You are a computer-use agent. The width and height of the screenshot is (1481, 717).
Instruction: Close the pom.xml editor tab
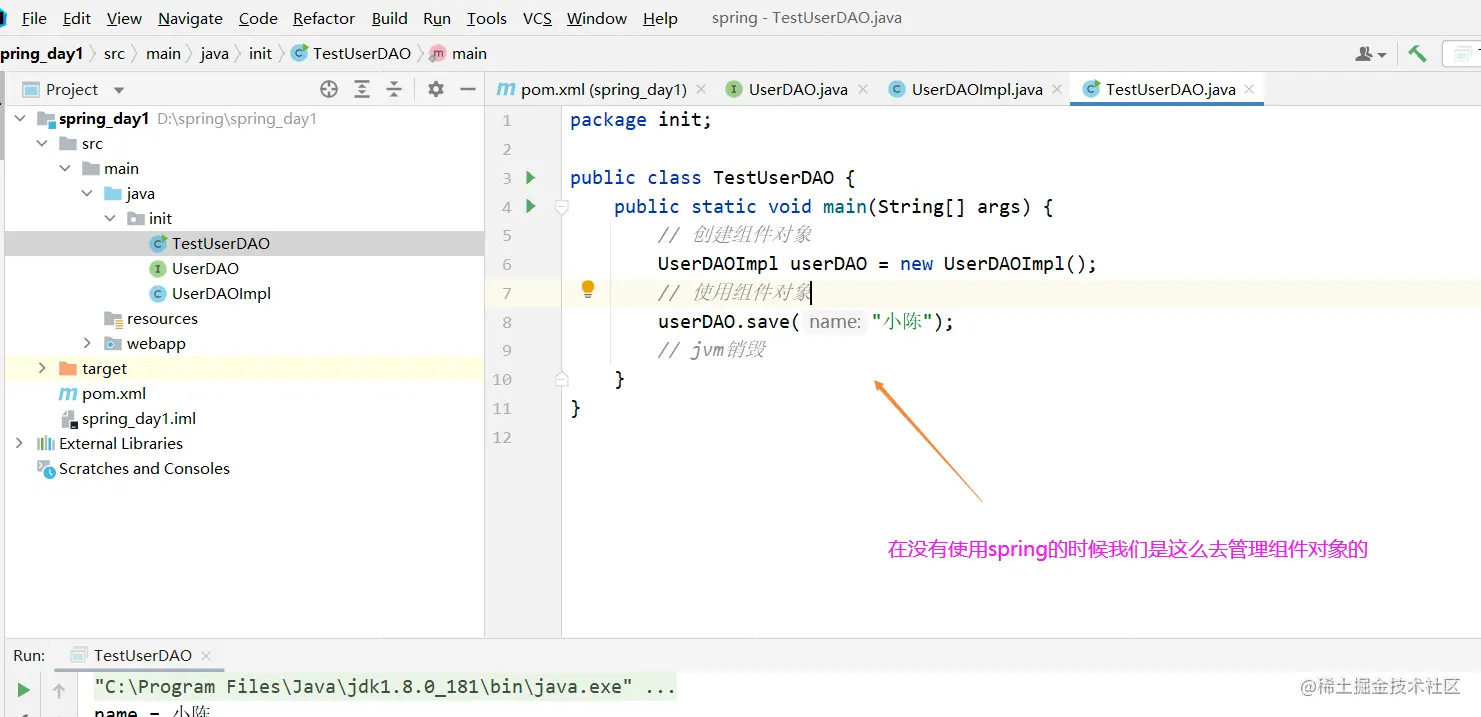[x=701, y=89]
